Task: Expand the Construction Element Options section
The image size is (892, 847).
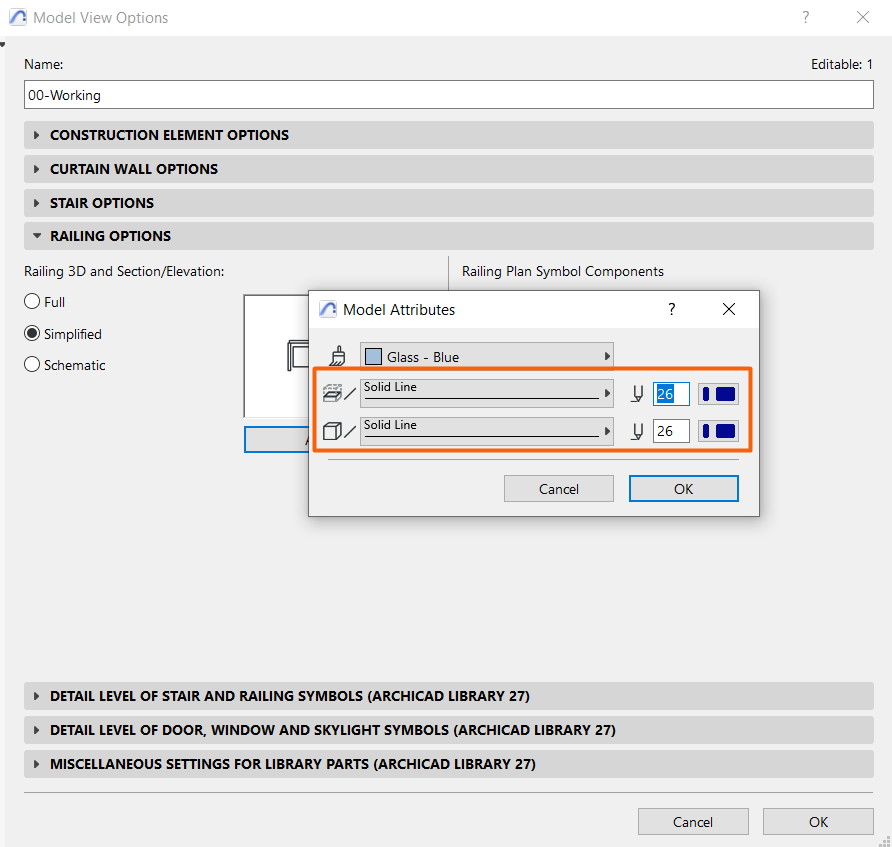Action: pyautogui.click(x=169, y=135)
